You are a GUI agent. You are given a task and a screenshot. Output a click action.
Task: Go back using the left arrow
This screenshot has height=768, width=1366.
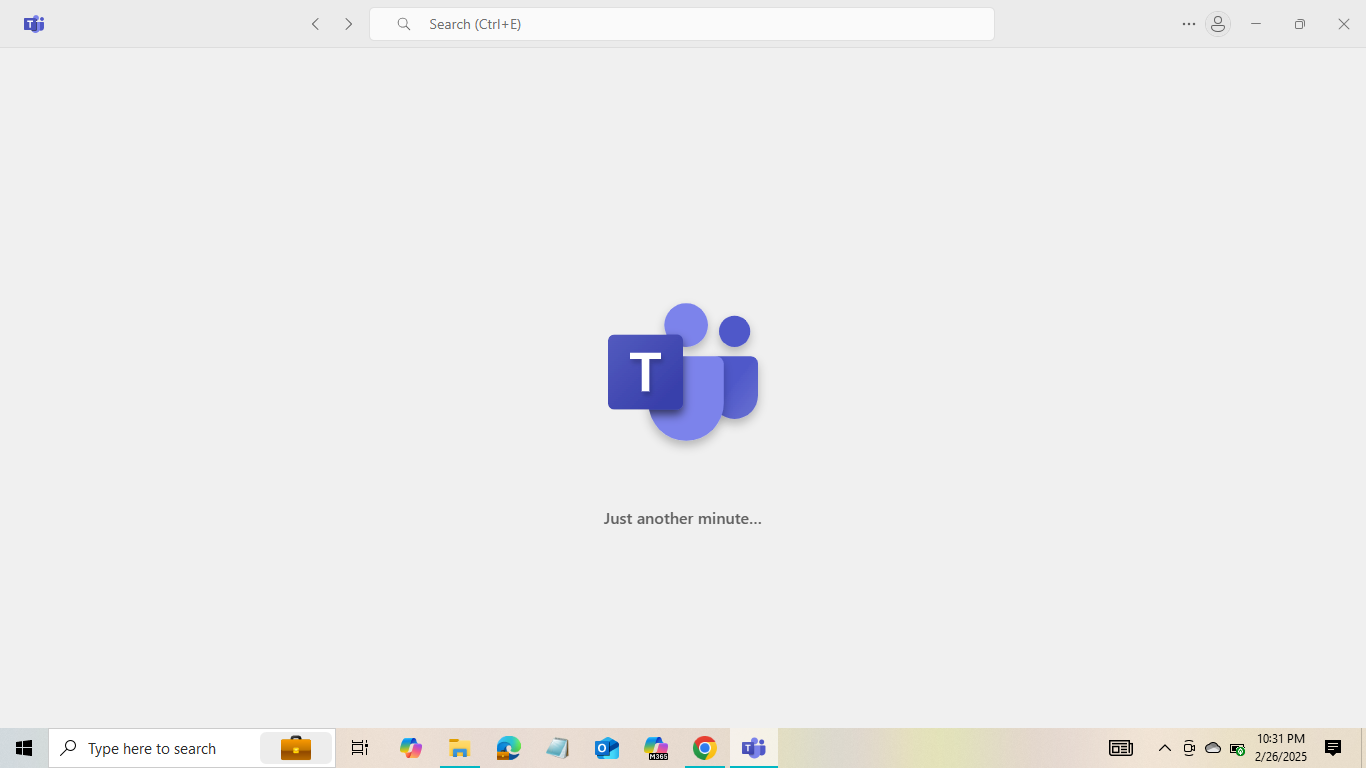pos(315,24)
